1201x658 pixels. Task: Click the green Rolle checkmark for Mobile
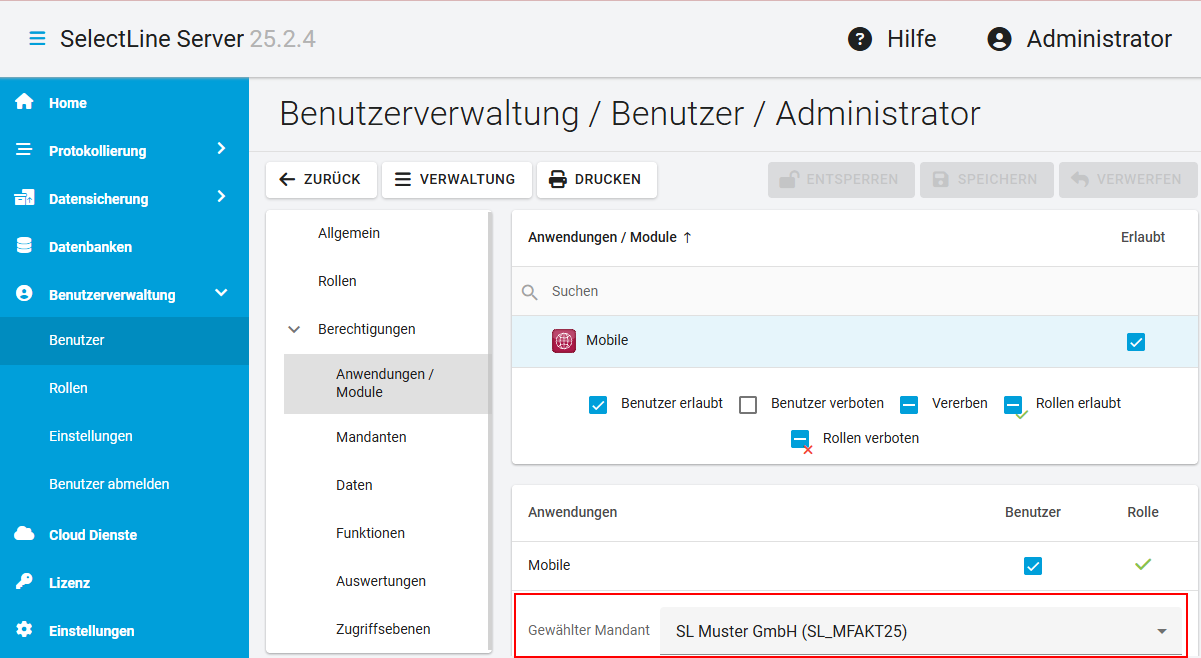coord(1143,565)
